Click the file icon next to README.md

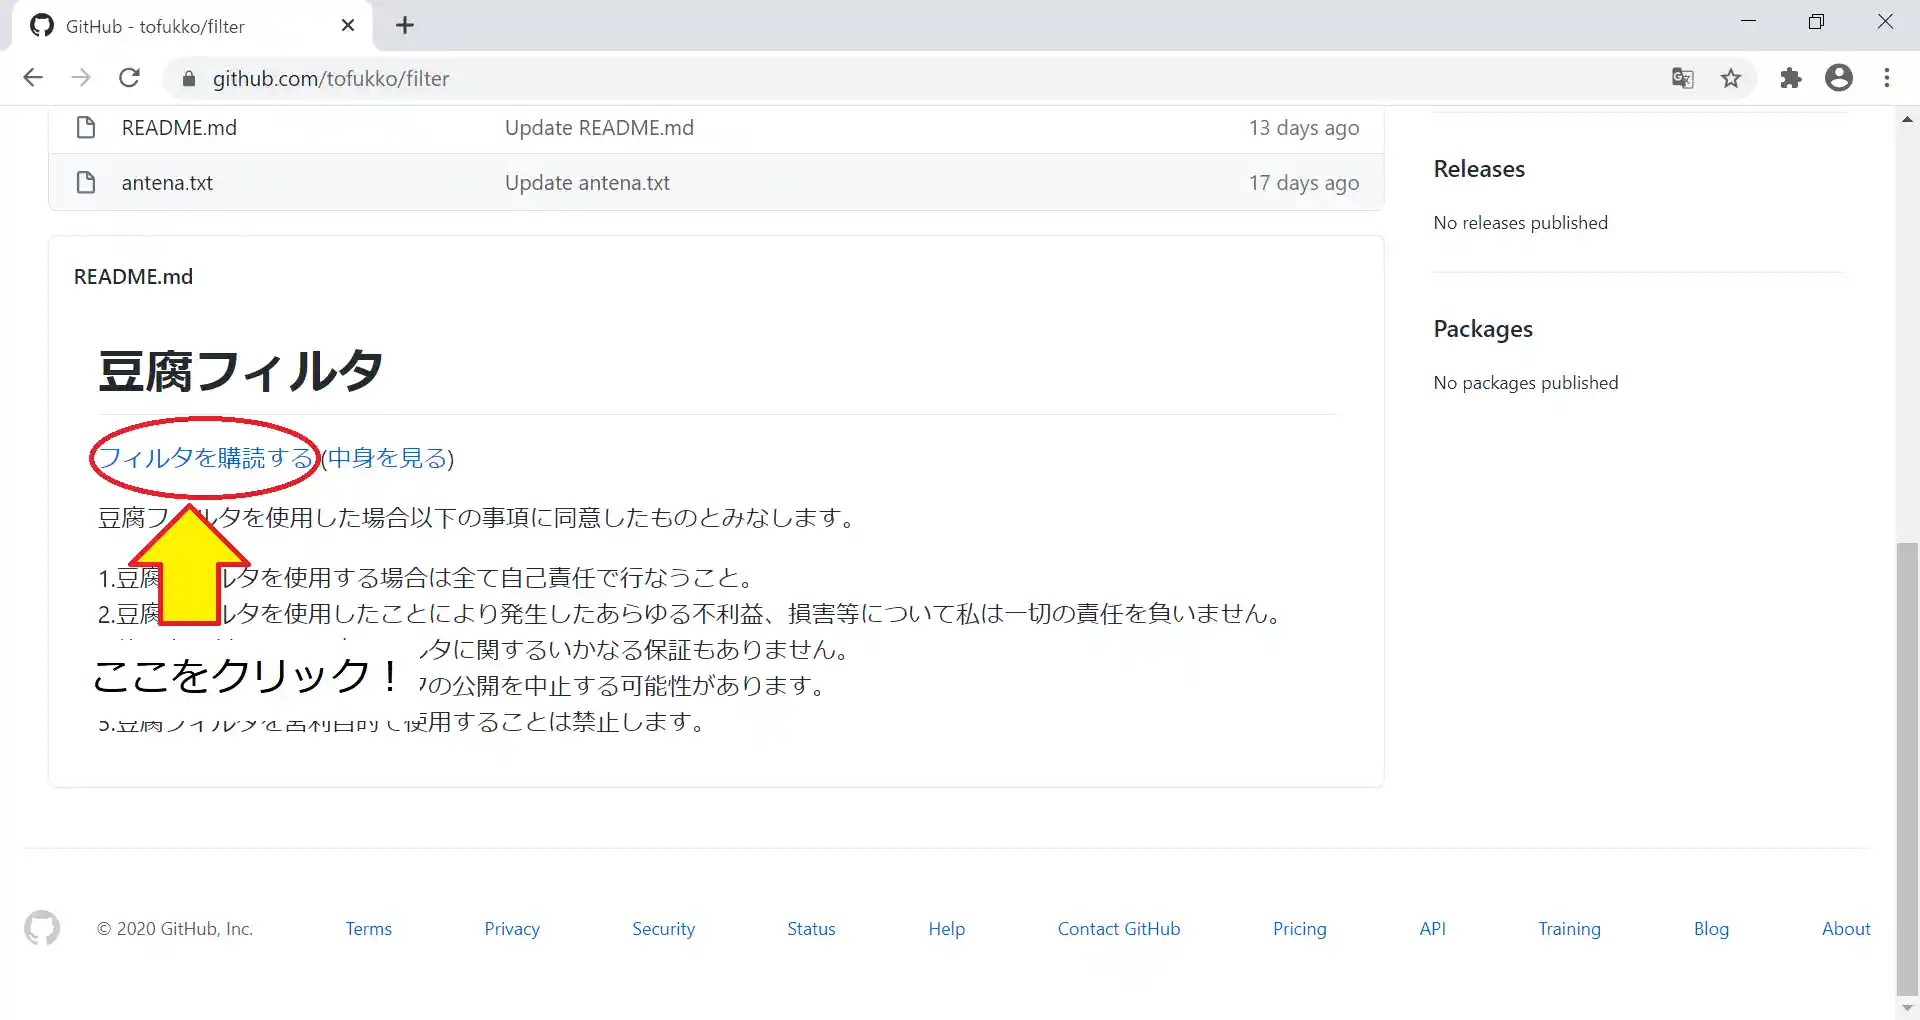(x=86, y=128)
